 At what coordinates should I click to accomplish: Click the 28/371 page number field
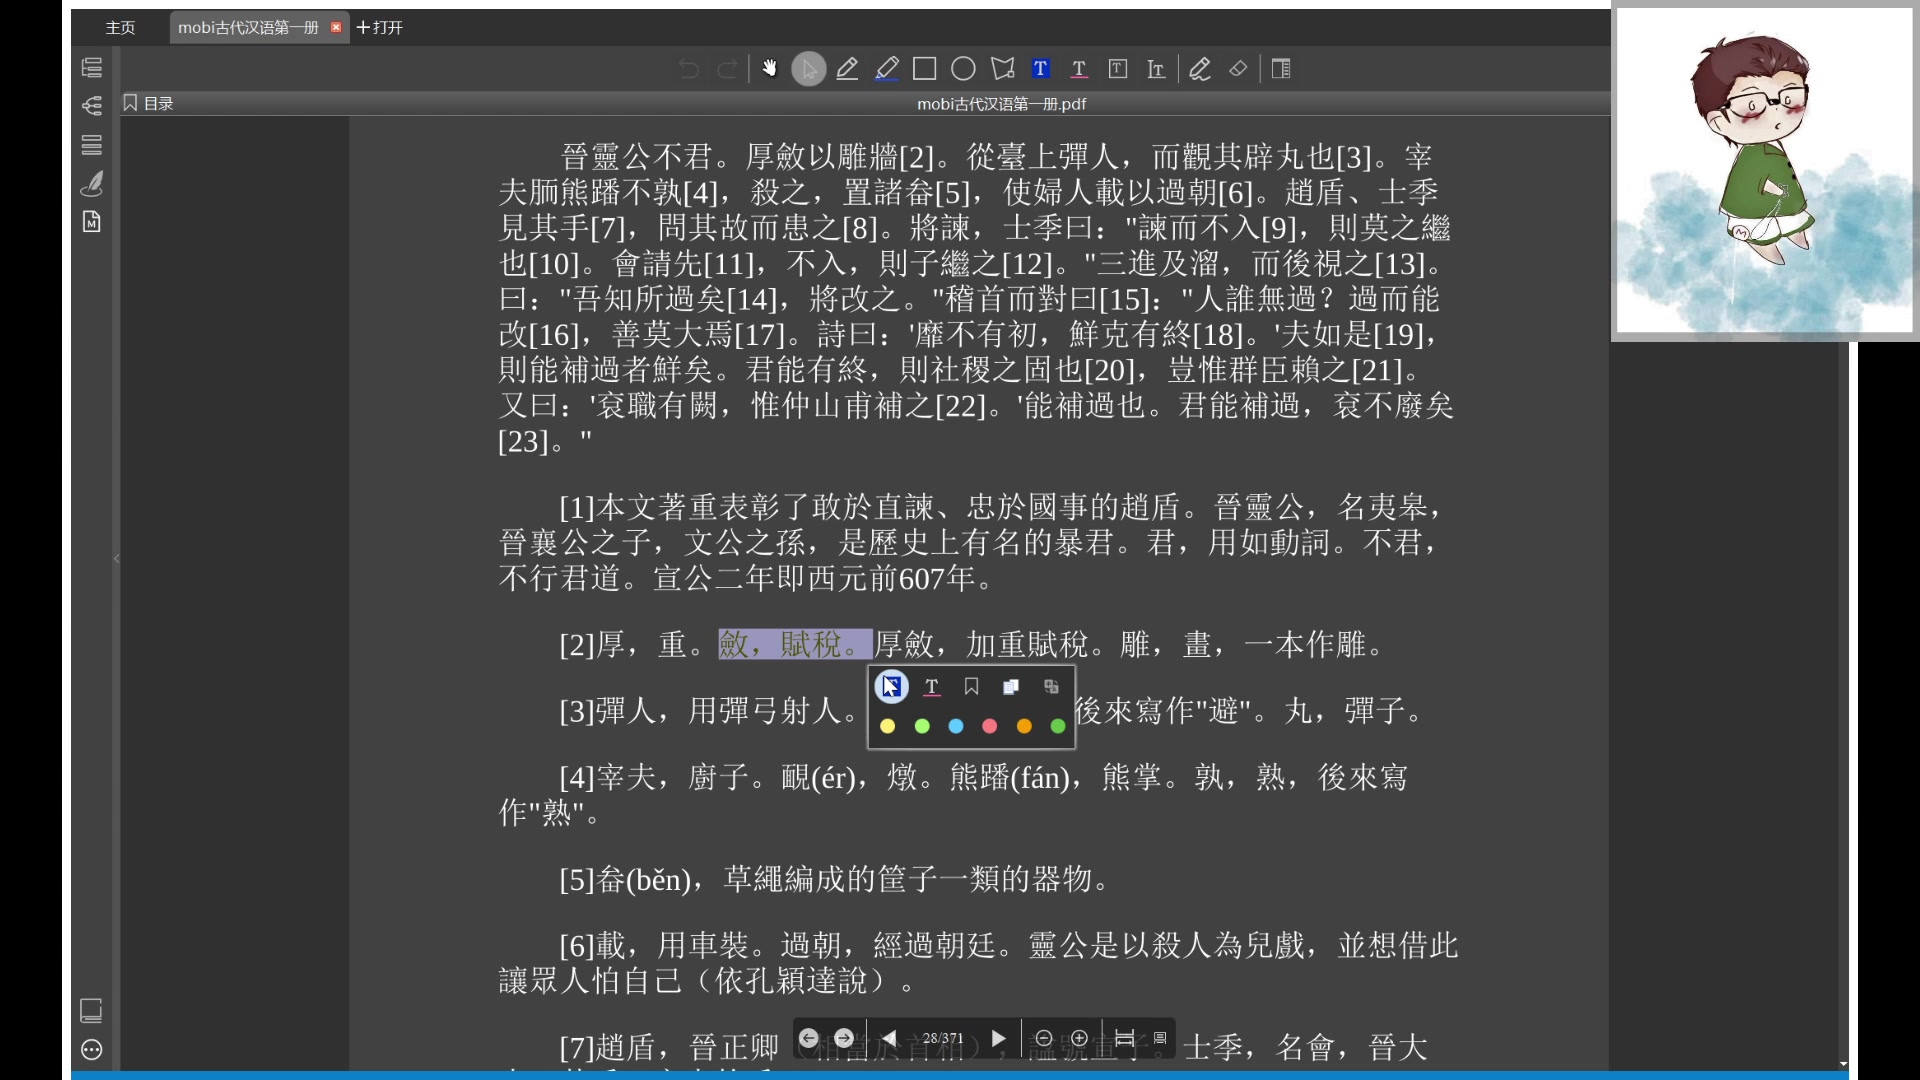click(943, 1039)
